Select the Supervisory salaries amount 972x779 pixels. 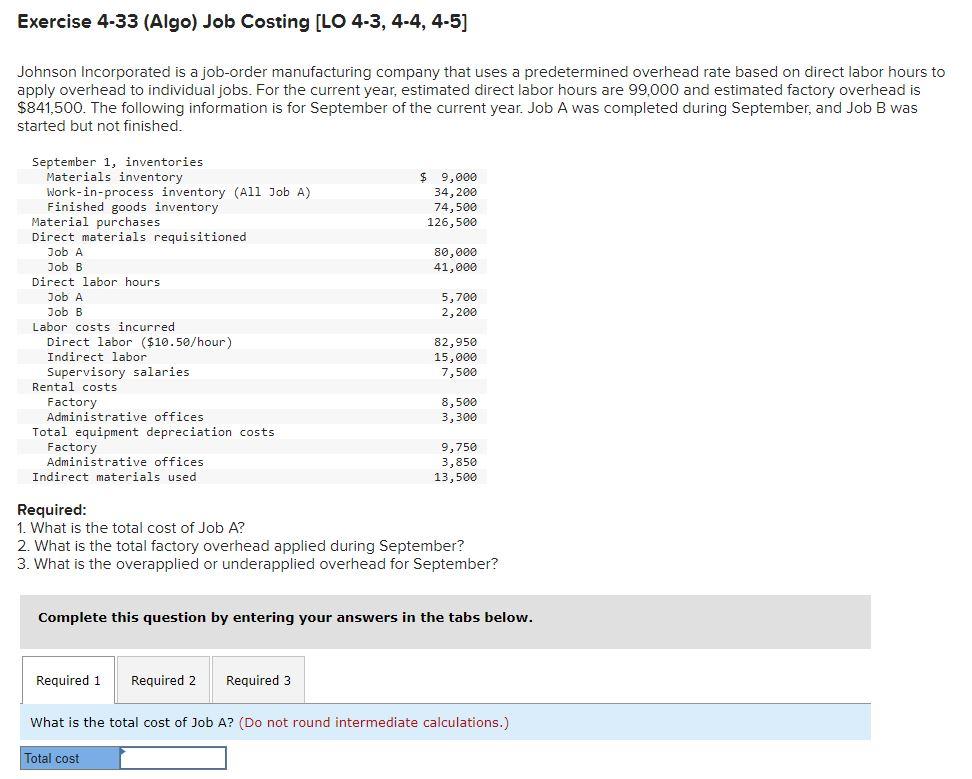click(x=462, y=371)
